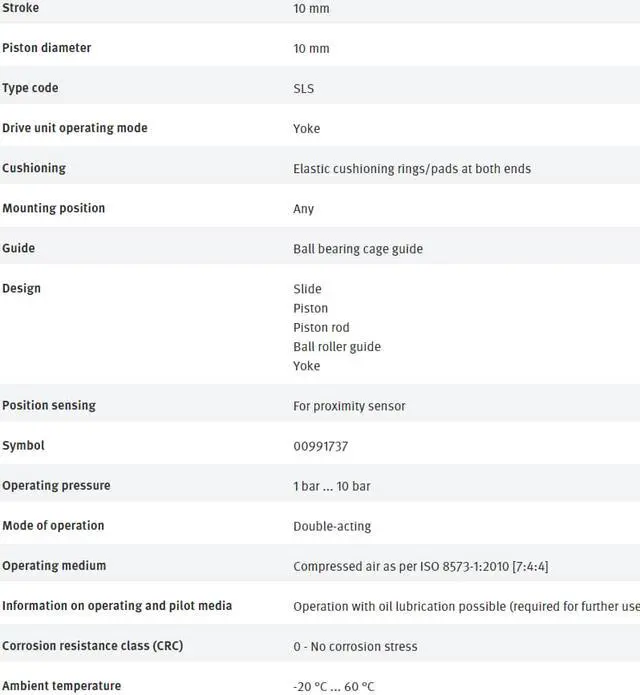Viewport: 640px width, 695px height.
Task: Click 'For proximity sensor' value
Action: pos(349,406)
